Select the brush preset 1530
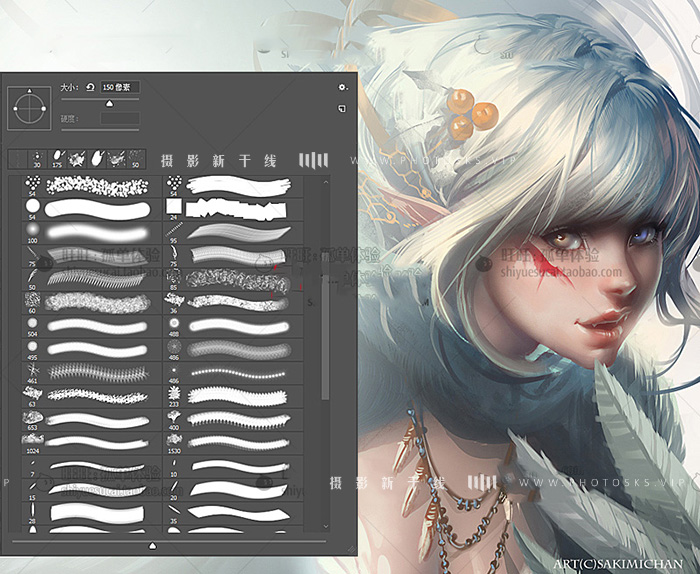Screen dimensions: 700x574 [x=233, y=443]
